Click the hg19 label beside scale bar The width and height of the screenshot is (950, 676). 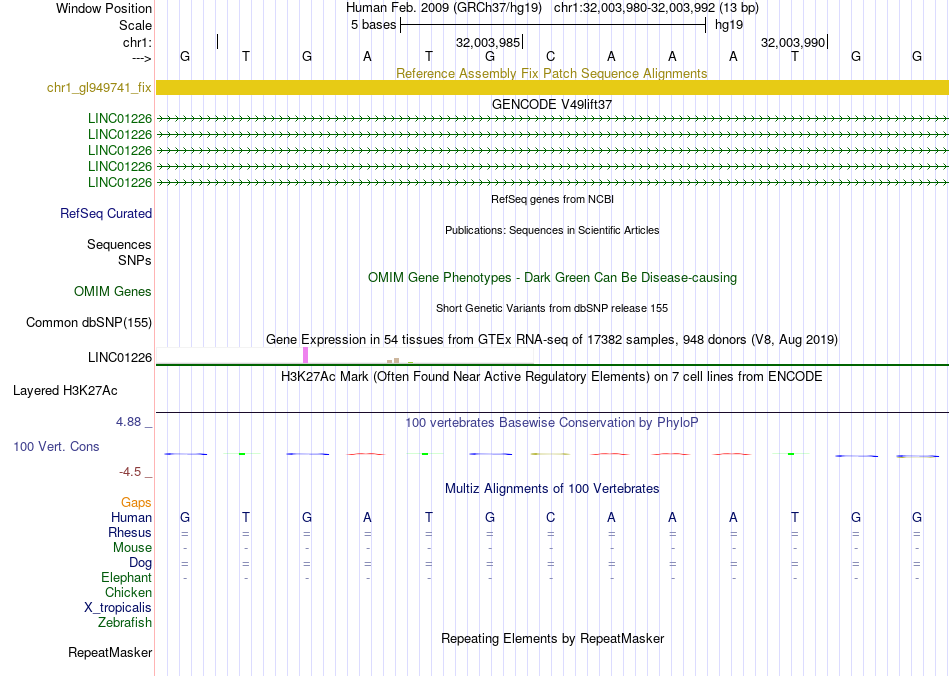coord(729,25)
